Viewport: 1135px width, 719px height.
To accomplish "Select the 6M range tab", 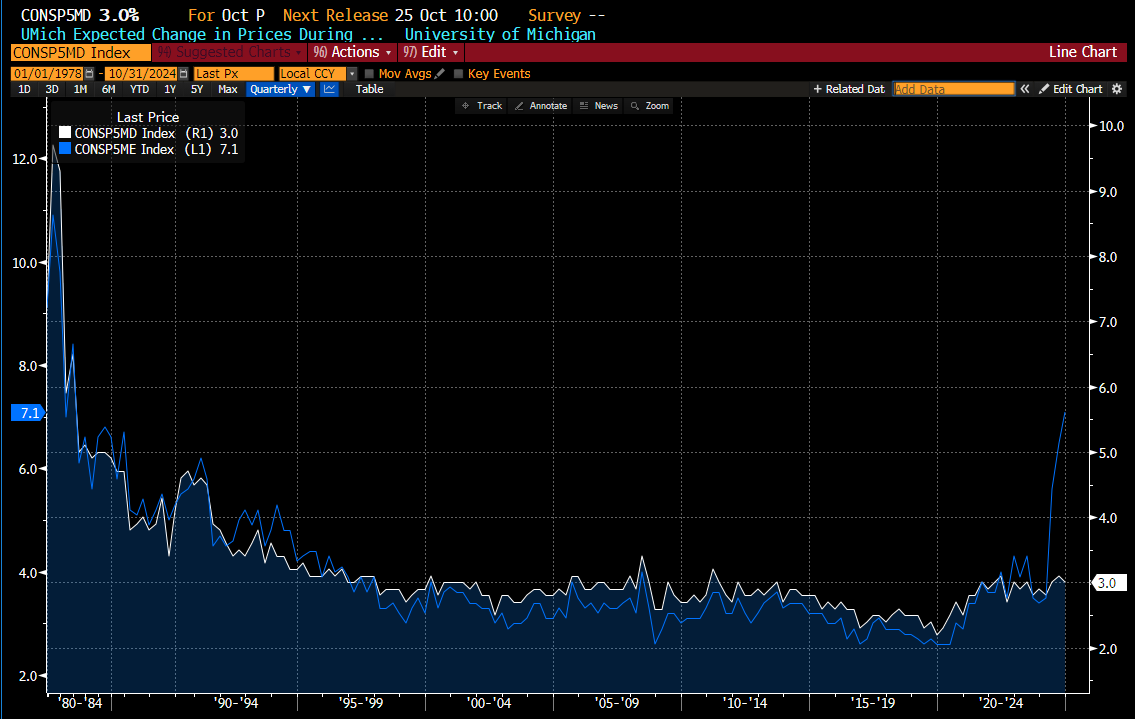I will pyautogui.click(x=109, y=89).
